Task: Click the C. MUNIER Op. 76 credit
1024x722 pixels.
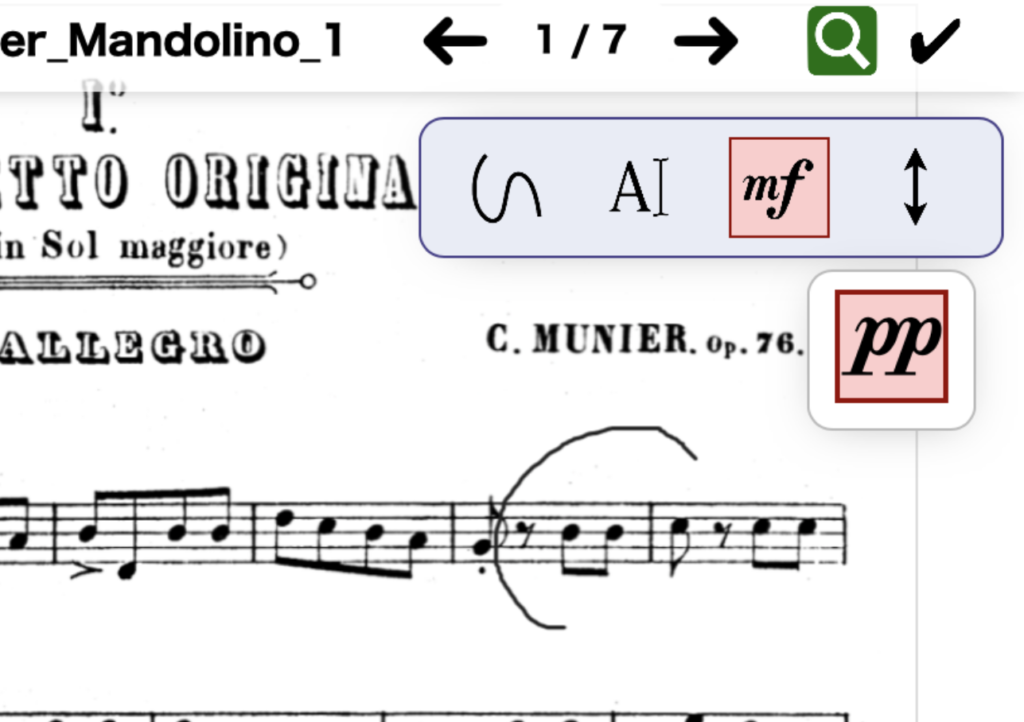Action: tap(645, 340)
